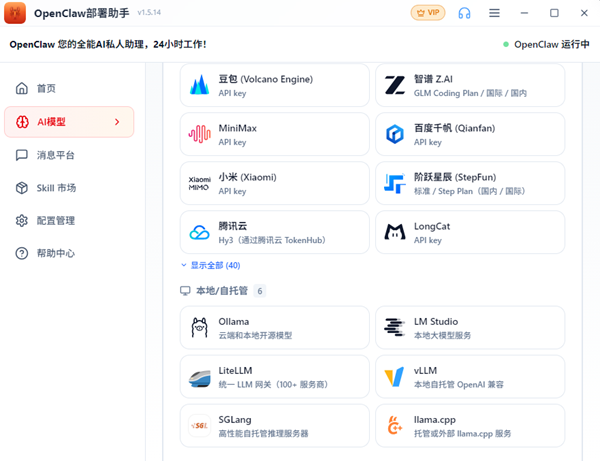The image size is (600, 461).
Task: Click the Ollama llama logo
Action: point(199,328)
